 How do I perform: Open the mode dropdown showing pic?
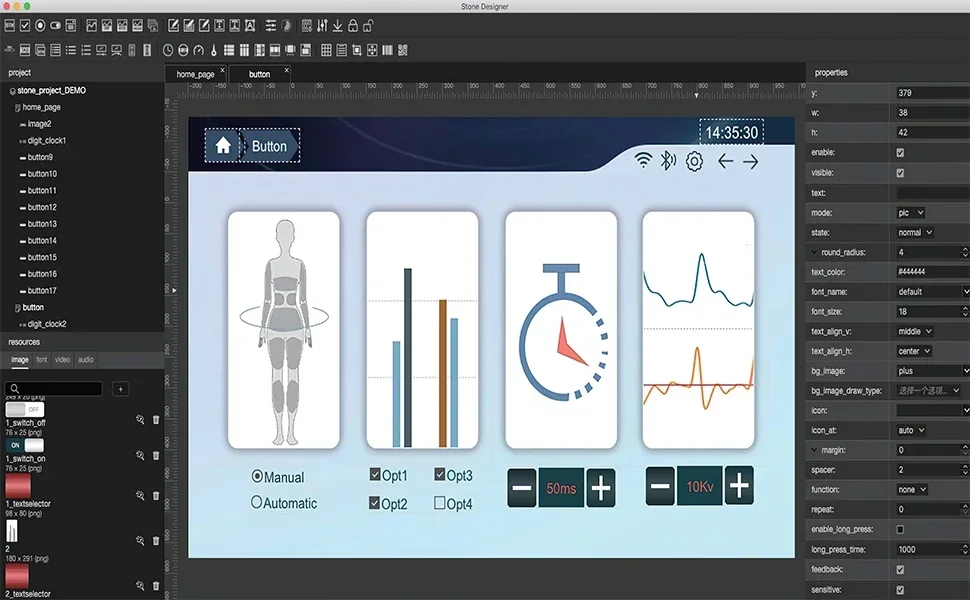coord(911,213)
